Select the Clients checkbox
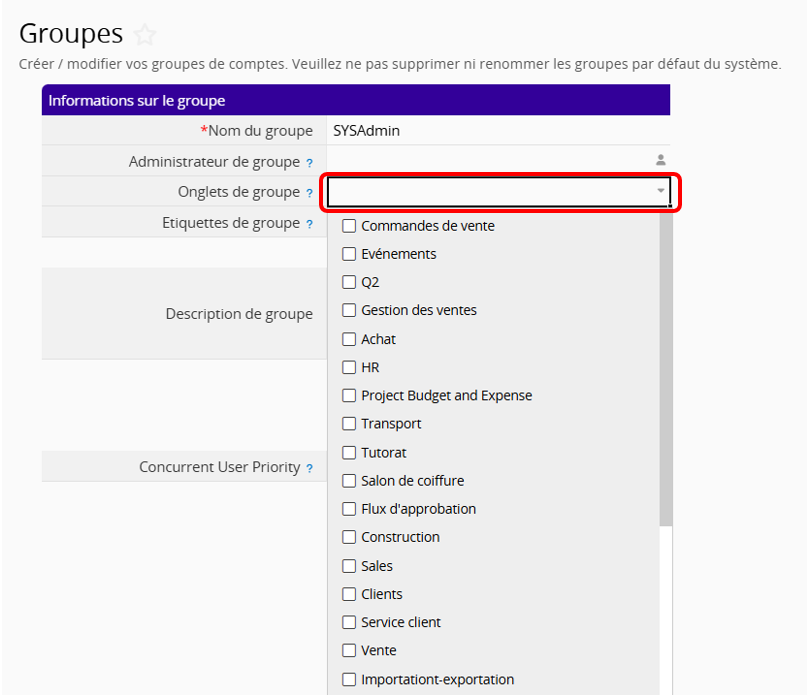This screenshot has width=807, height=696. click(x=349, y=594)
